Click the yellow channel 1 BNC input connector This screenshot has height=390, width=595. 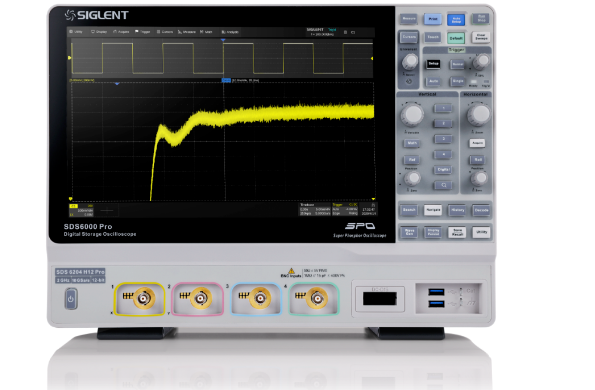(143, 299)
